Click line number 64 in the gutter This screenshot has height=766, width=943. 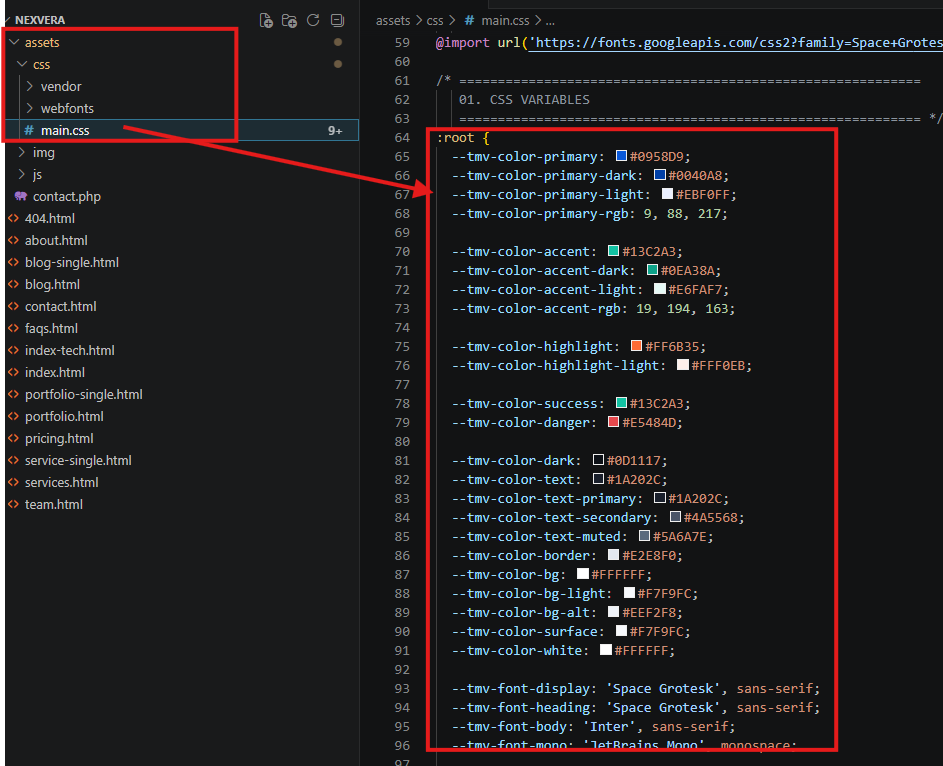(x=402, y=138)
